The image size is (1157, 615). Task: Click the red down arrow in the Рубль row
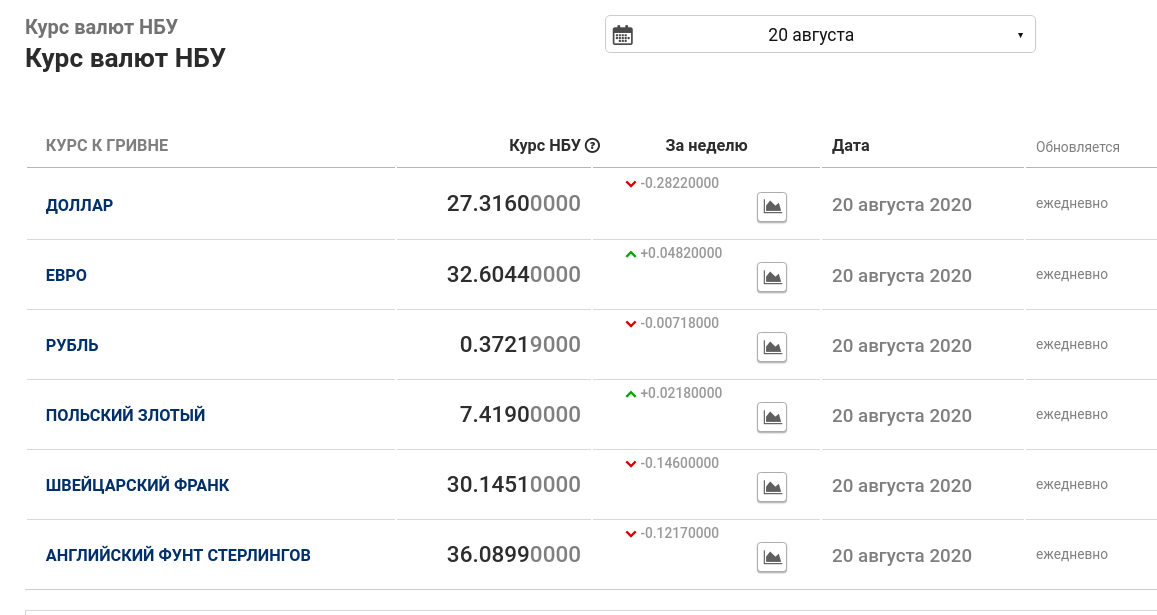pos(631,324)
